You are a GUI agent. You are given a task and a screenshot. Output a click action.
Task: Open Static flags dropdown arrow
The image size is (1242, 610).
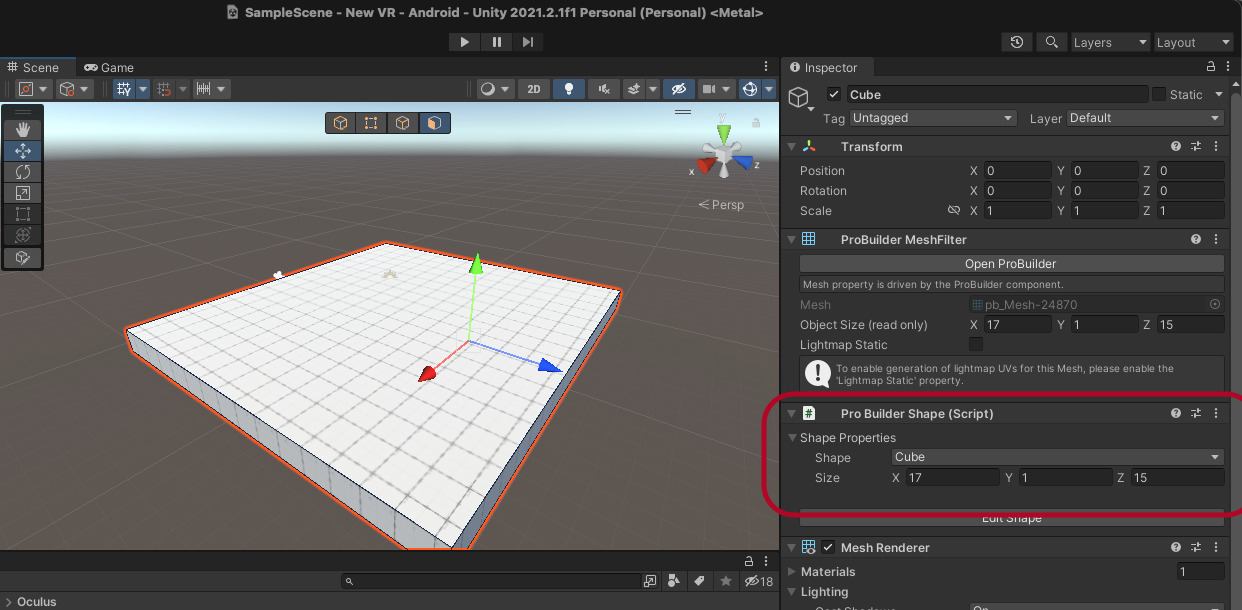point(1219,94)
